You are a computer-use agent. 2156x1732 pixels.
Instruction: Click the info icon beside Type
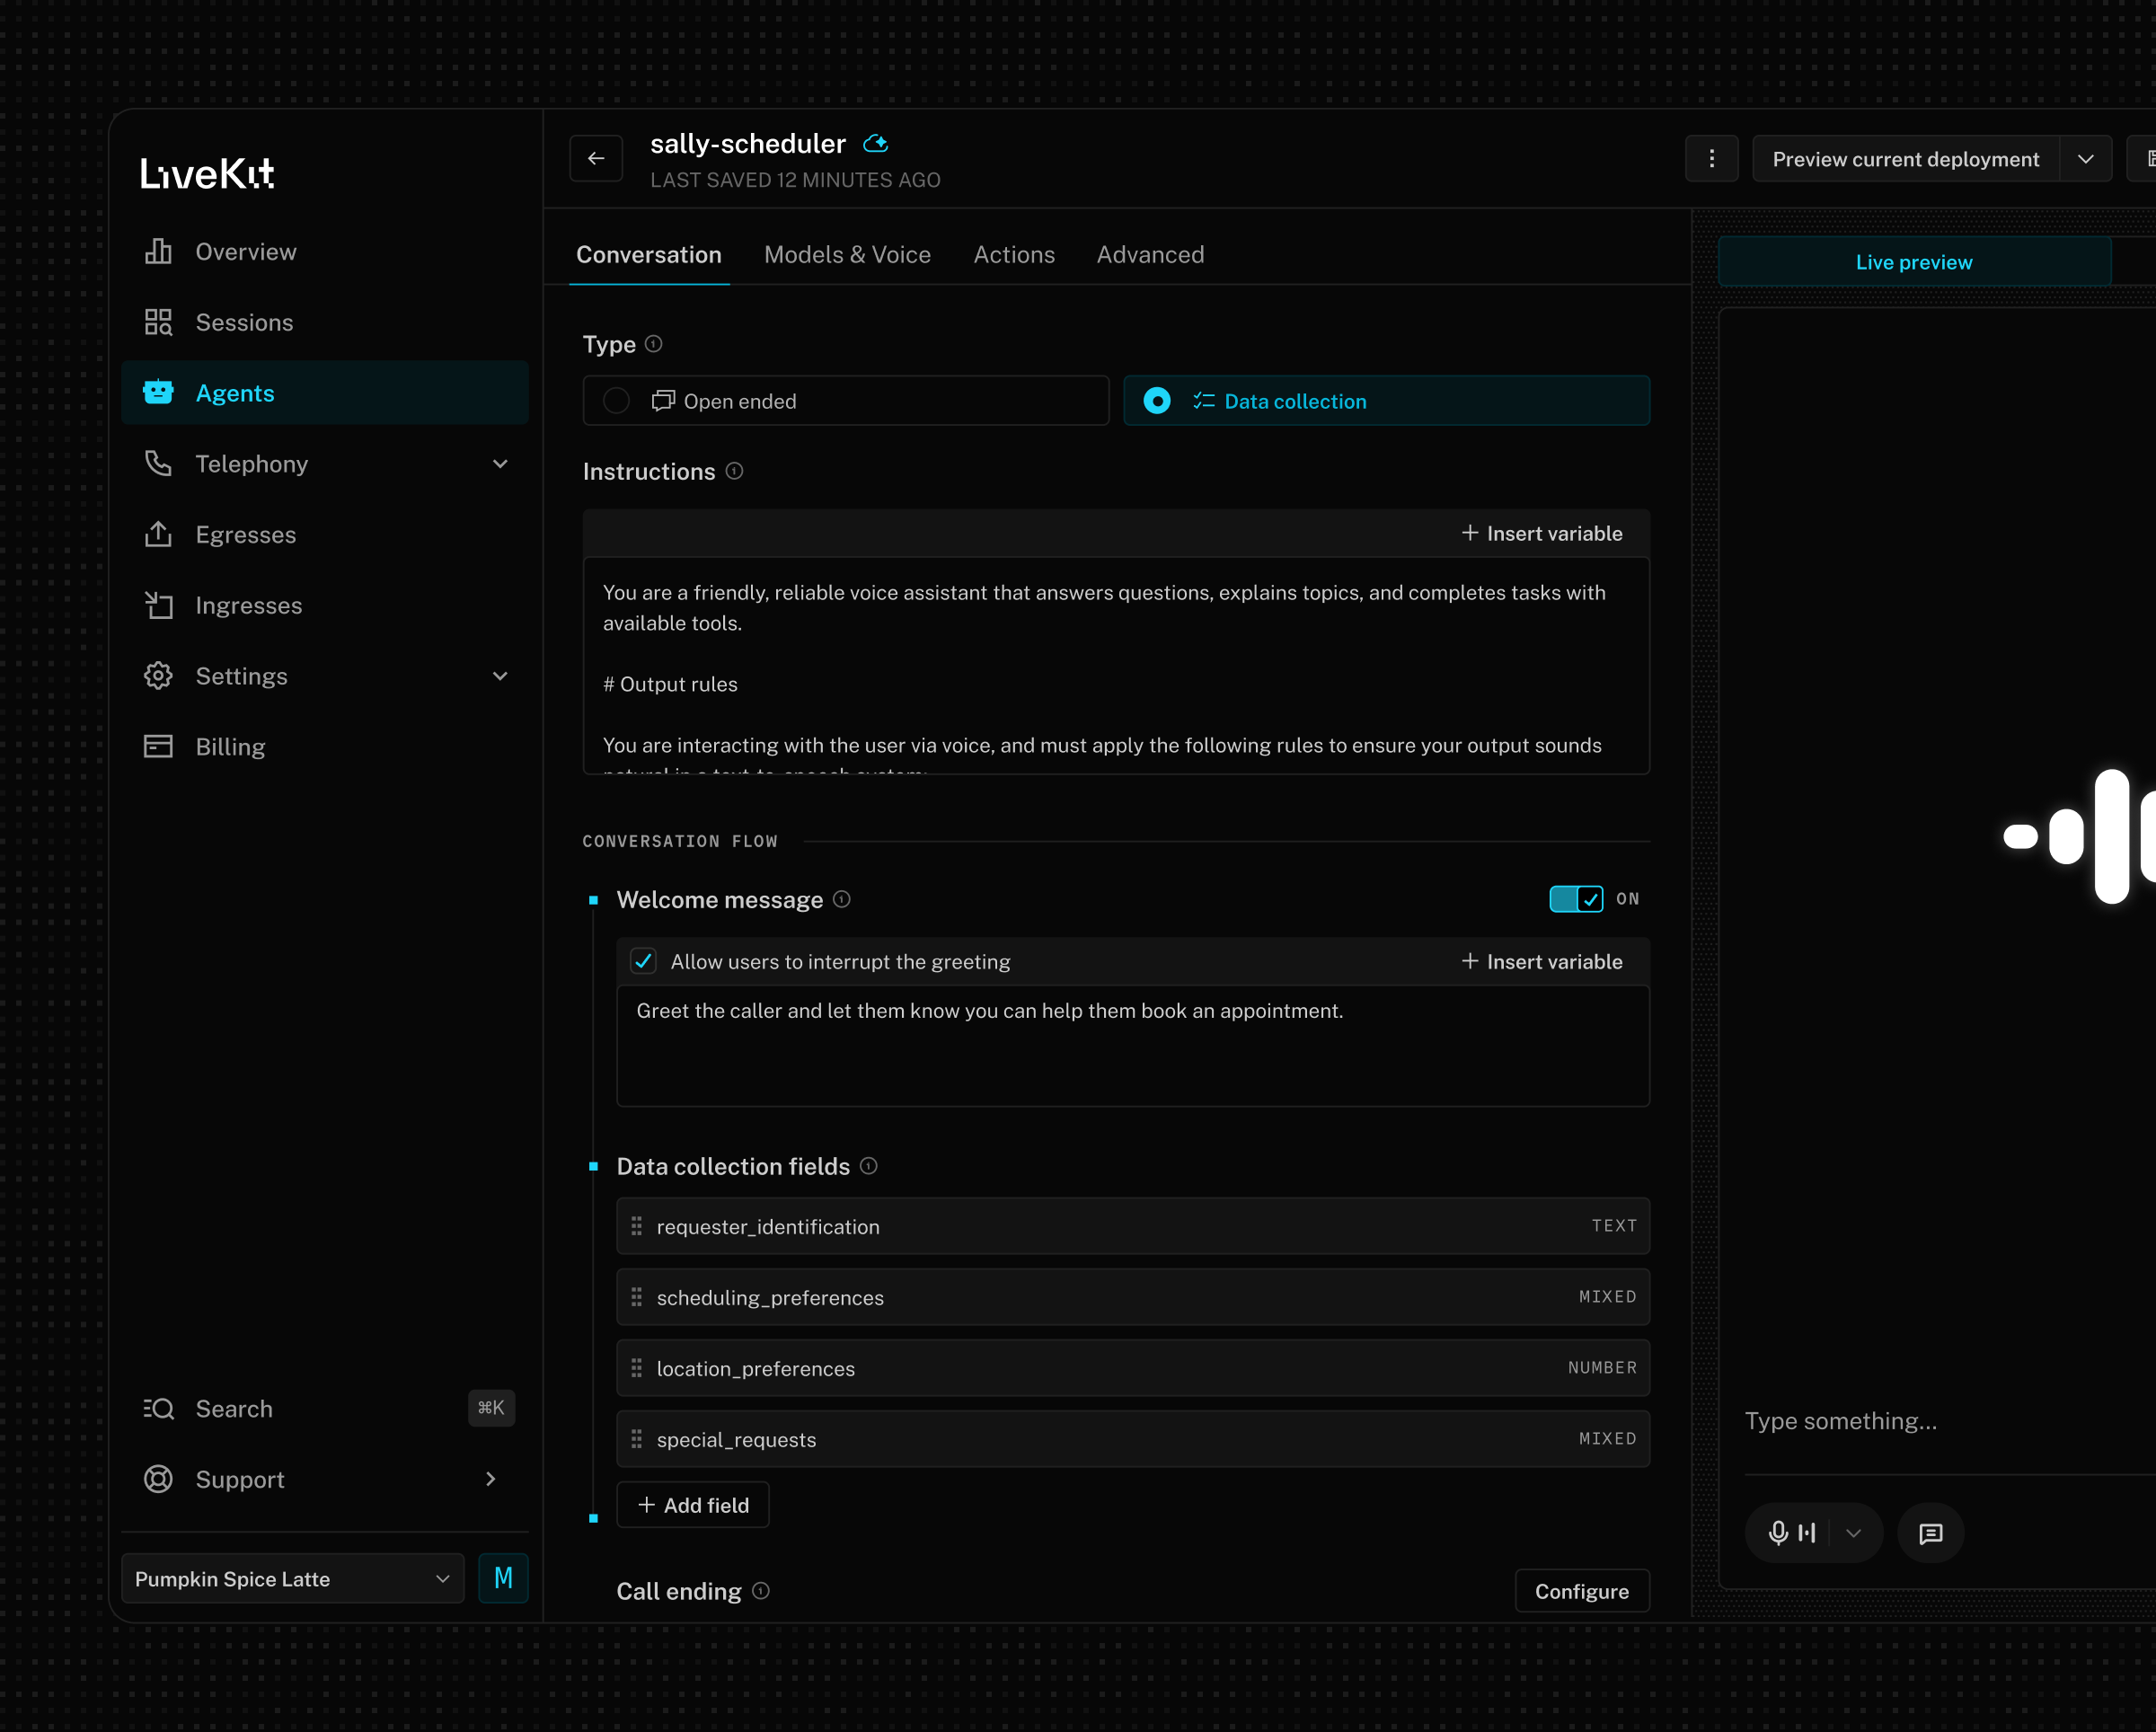(x=654, y=344)
